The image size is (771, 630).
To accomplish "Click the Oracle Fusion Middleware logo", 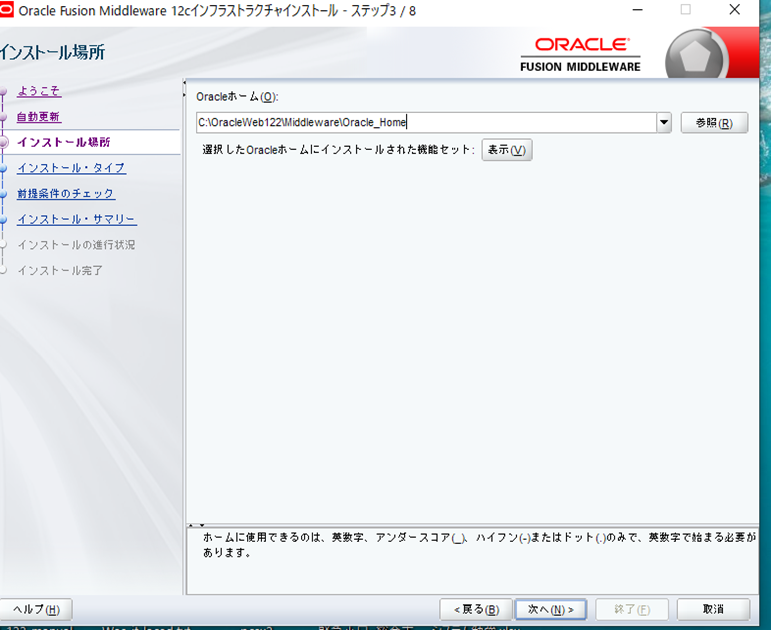I will point(580,55).
